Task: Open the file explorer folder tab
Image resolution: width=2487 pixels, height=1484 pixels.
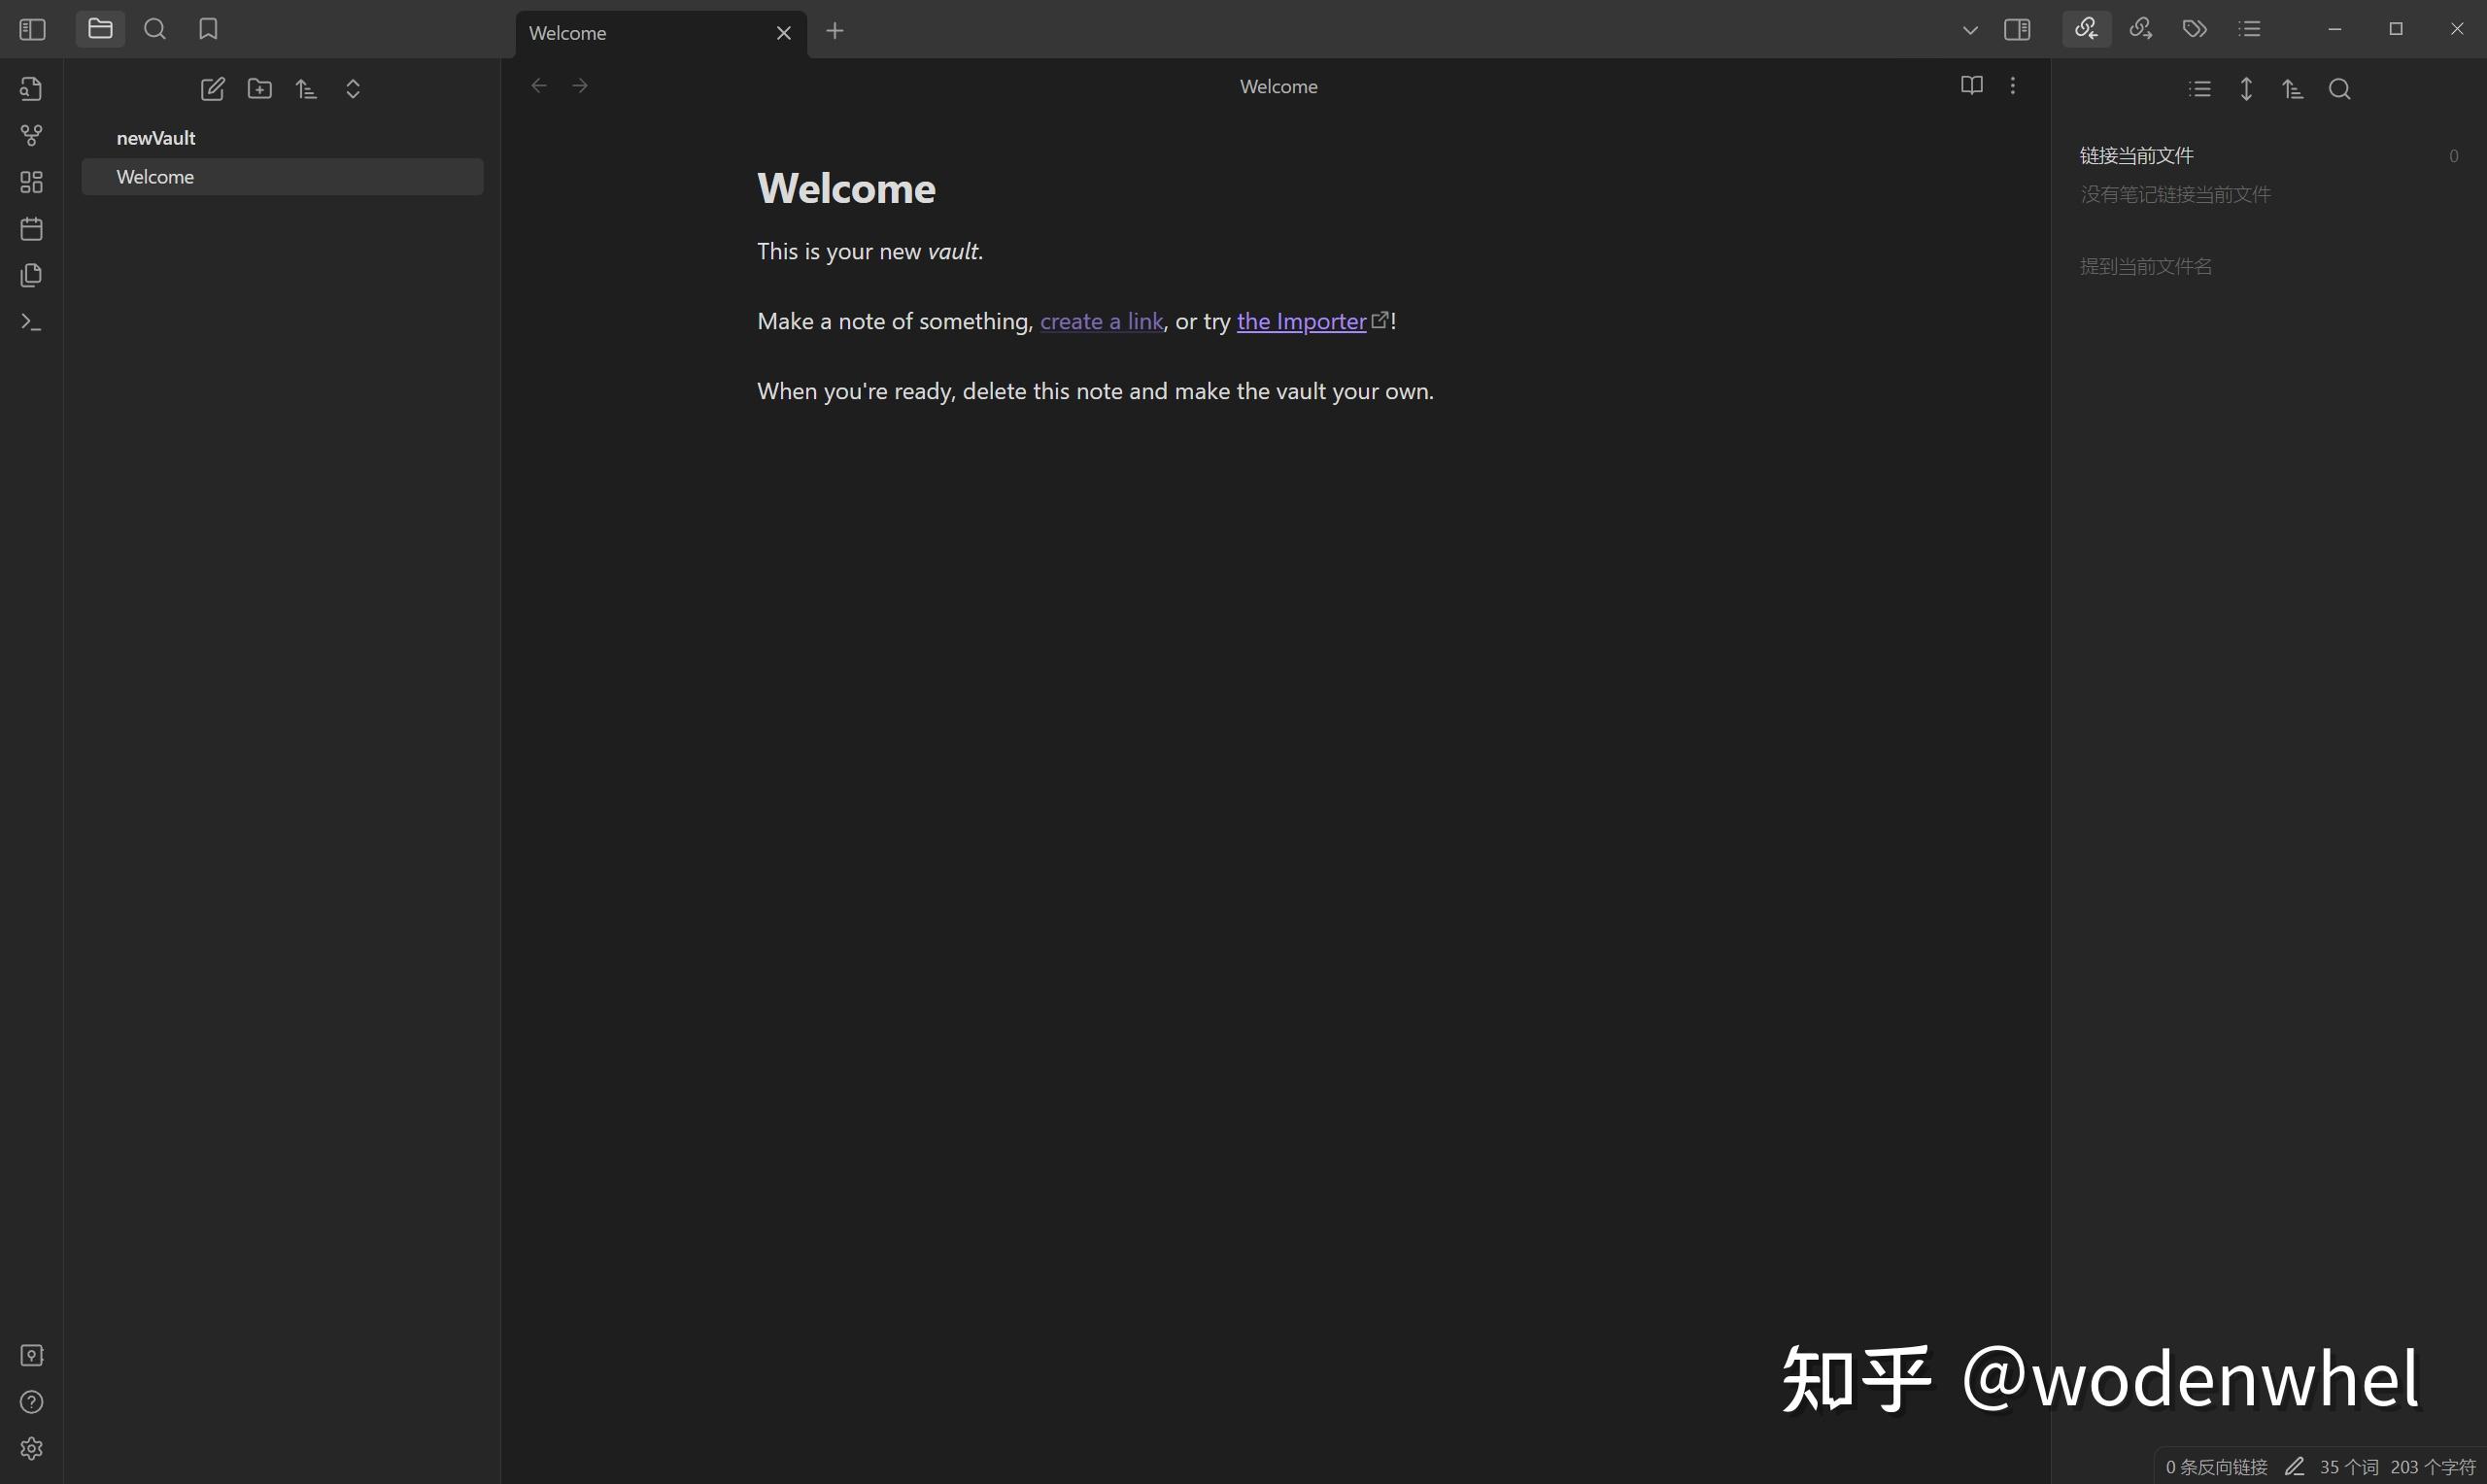Action: [x=100, y=29]
